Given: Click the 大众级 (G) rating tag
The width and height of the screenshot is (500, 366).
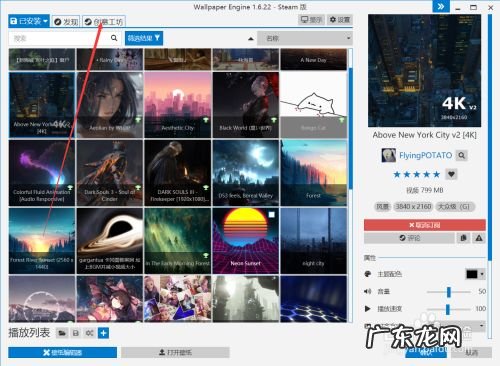Looking at the screenshot, I should click(x=454, y=207).
